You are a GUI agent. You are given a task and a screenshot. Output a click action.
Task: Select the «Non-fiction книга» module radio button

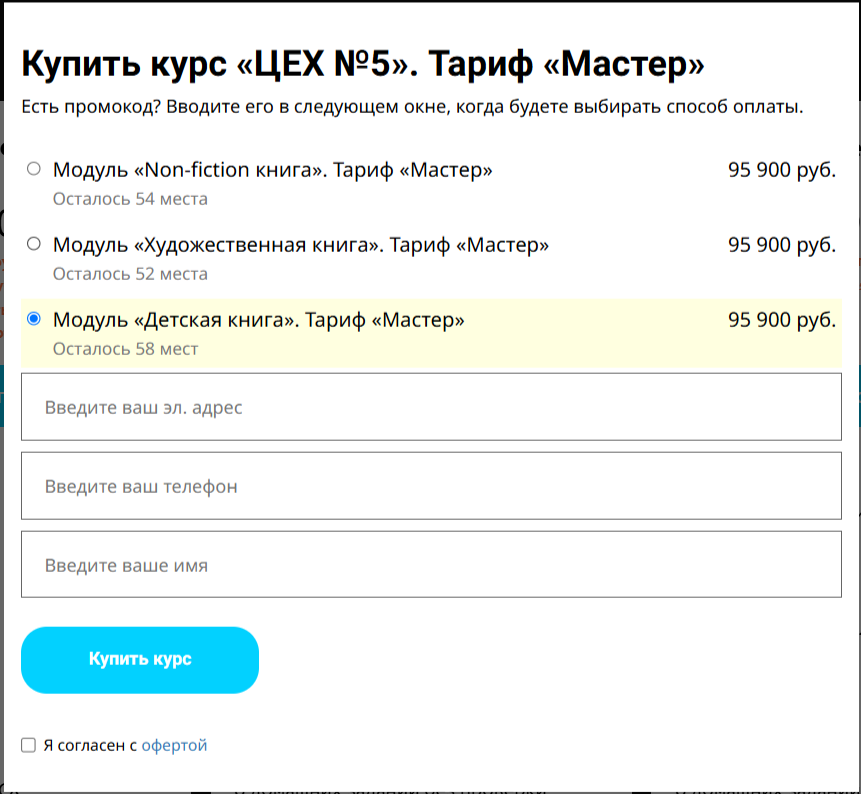coord(33,169)
